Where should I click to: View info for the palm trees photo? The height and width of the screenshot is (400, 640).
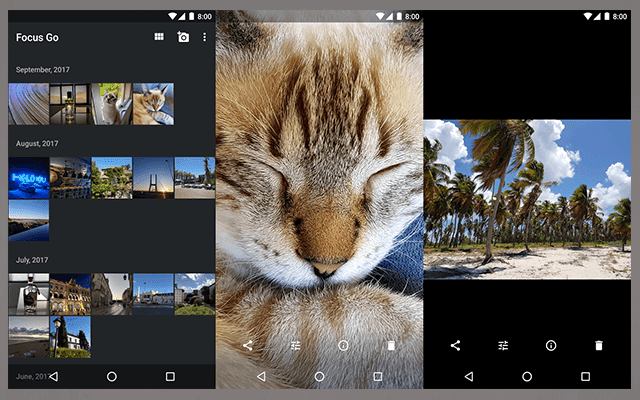tap(551, 345)
